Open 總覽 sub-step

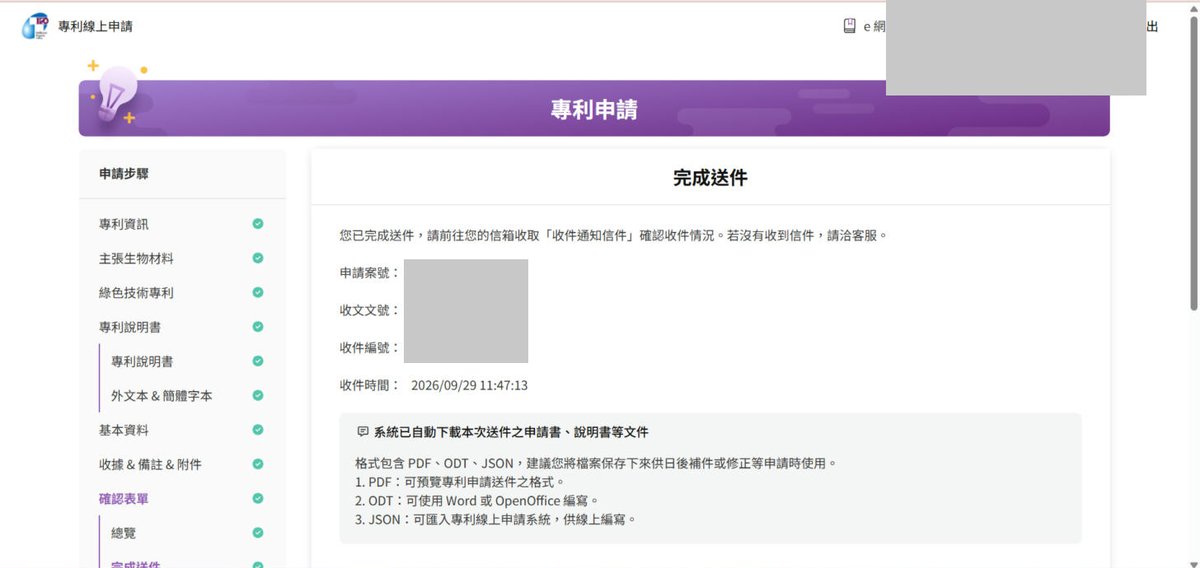tap(124, 533)
